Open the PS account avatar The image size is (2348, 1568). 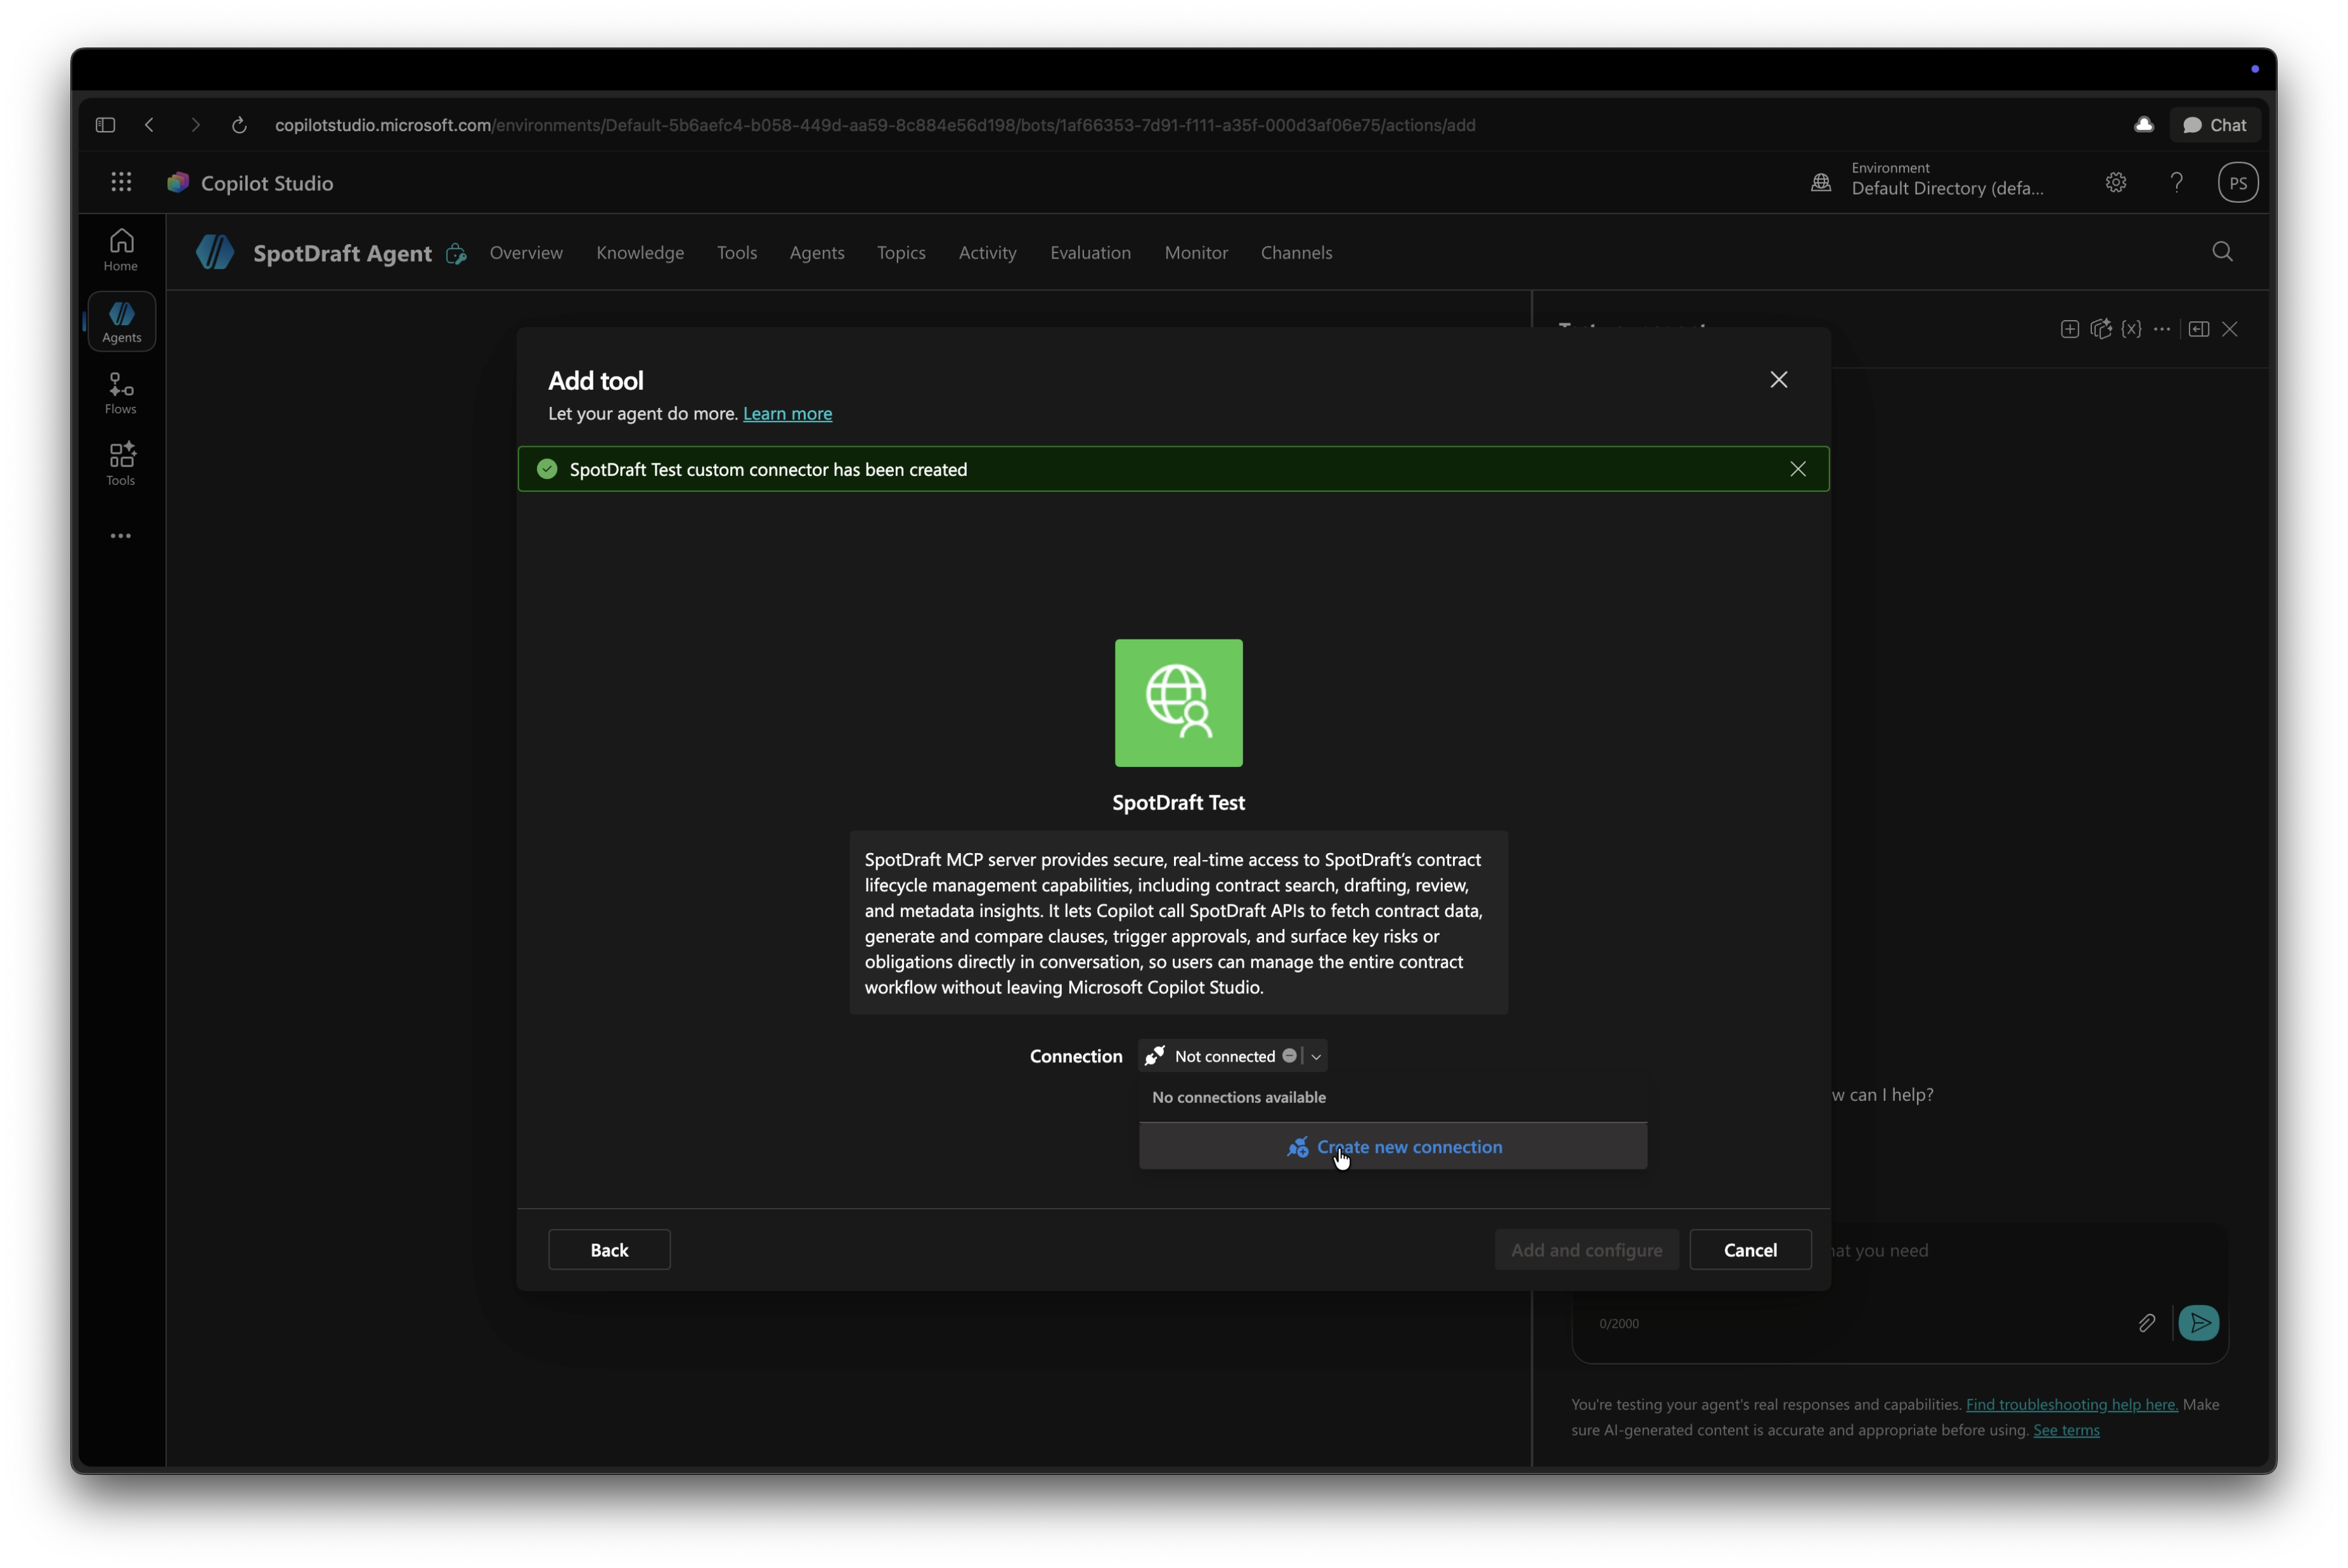point(2238,182)
